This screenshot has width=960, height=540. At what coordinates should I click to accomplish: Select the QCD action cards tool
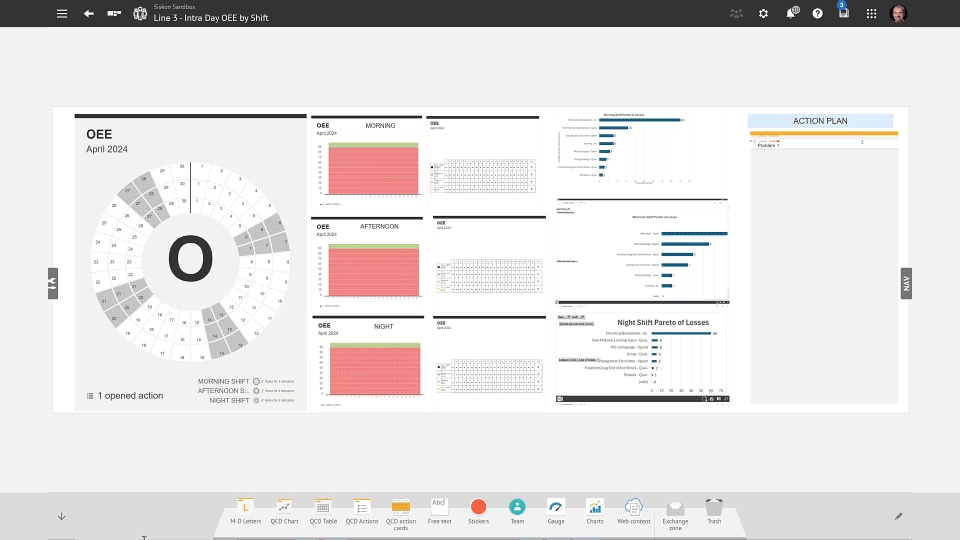point(401,514)
